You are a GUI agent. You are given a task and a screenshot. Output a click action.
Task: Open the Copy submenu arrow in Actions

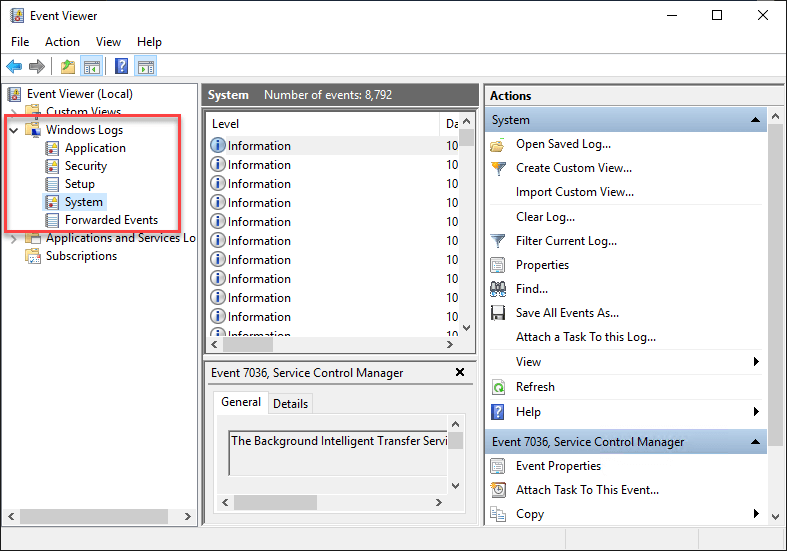point(756,514)
